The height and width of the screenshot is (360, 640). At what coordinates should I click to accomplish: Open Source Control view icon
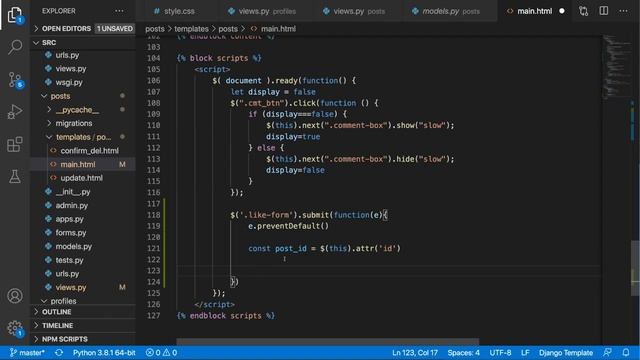16,80
